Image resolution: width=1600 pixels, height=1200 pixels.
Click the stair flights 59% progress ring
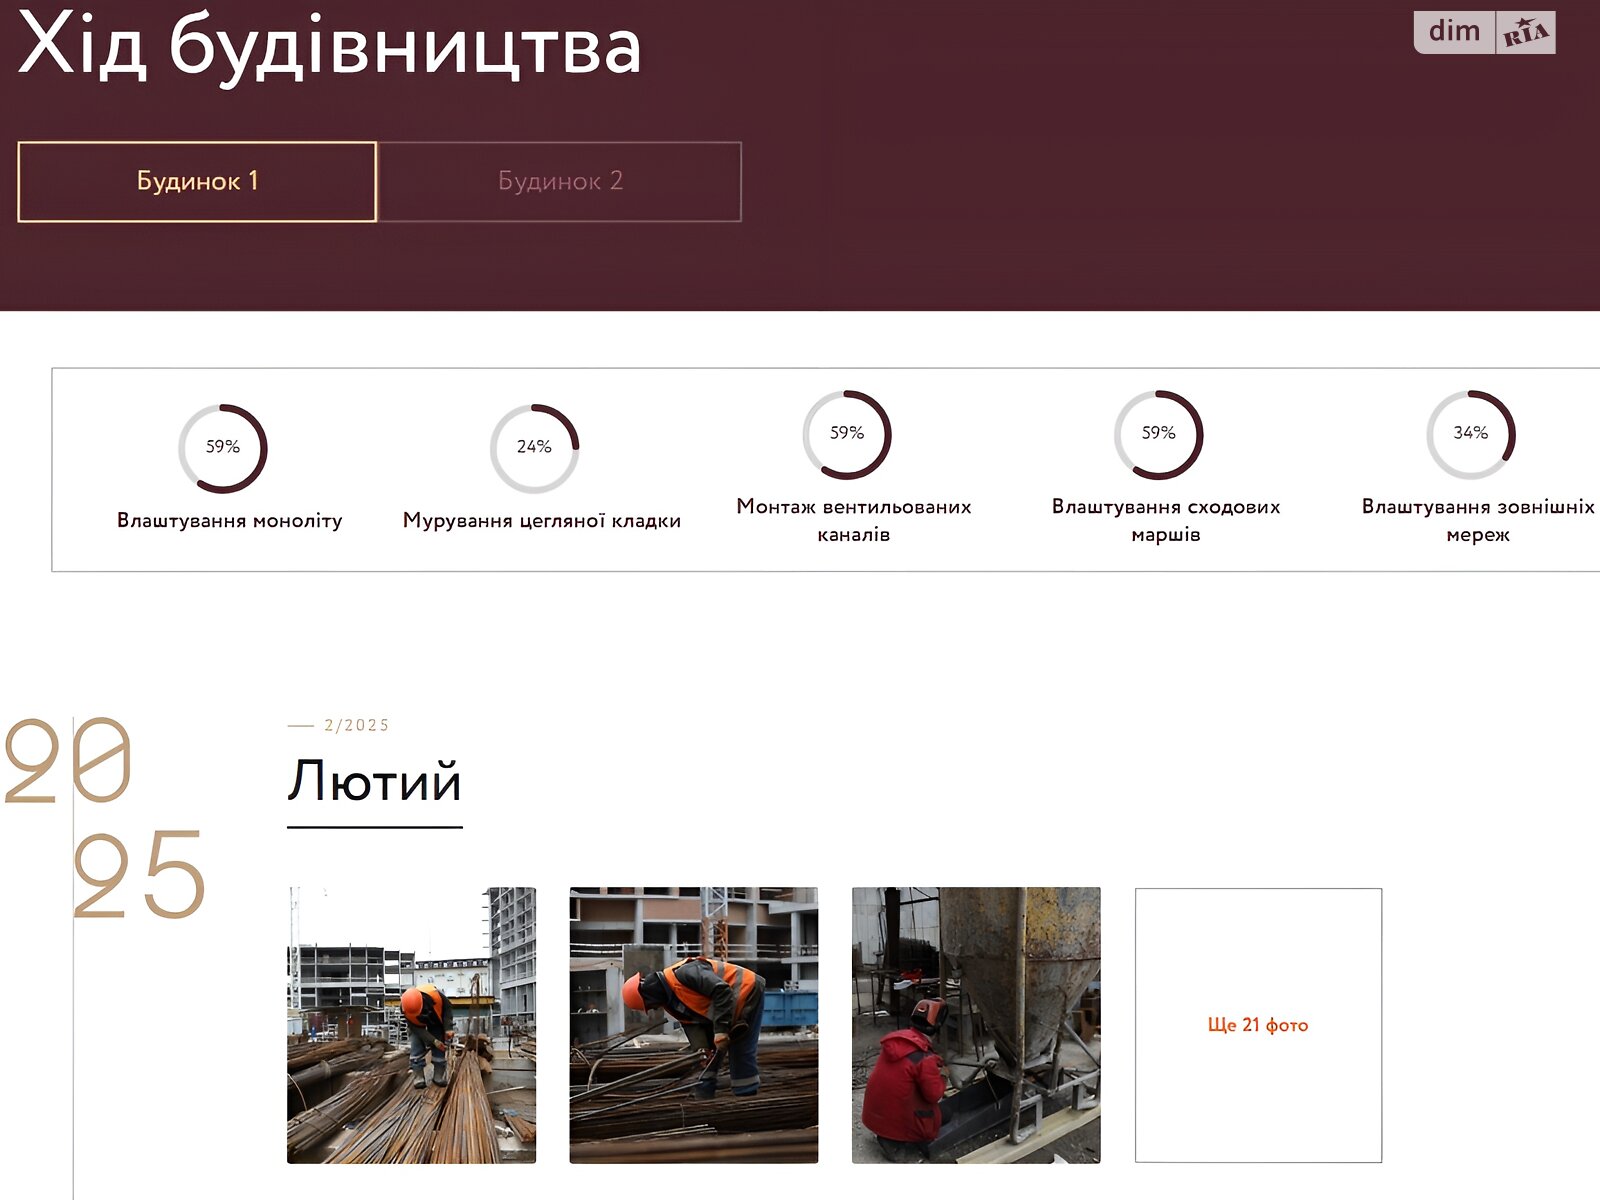[1158, 434]
